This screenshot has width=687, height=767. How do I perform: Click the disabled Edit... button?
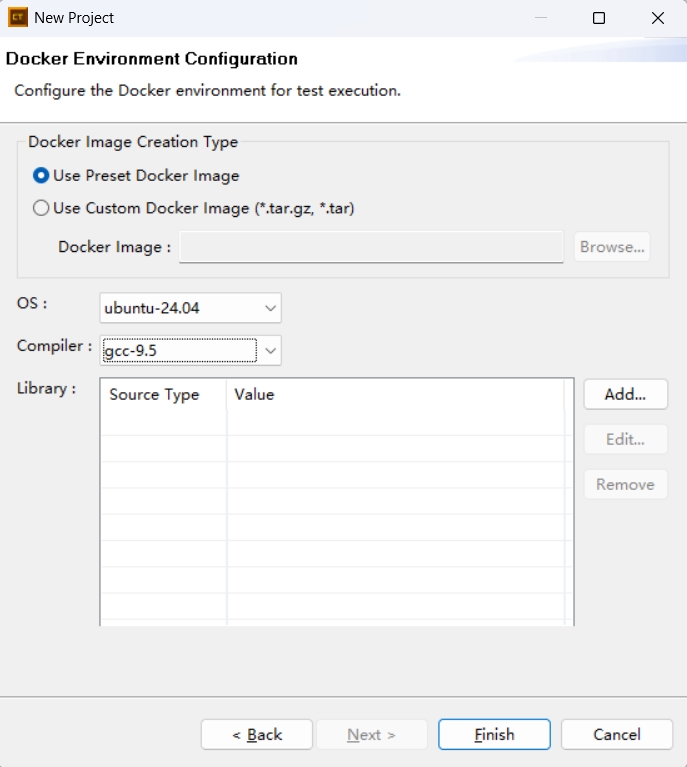click(x=625, y=439)
